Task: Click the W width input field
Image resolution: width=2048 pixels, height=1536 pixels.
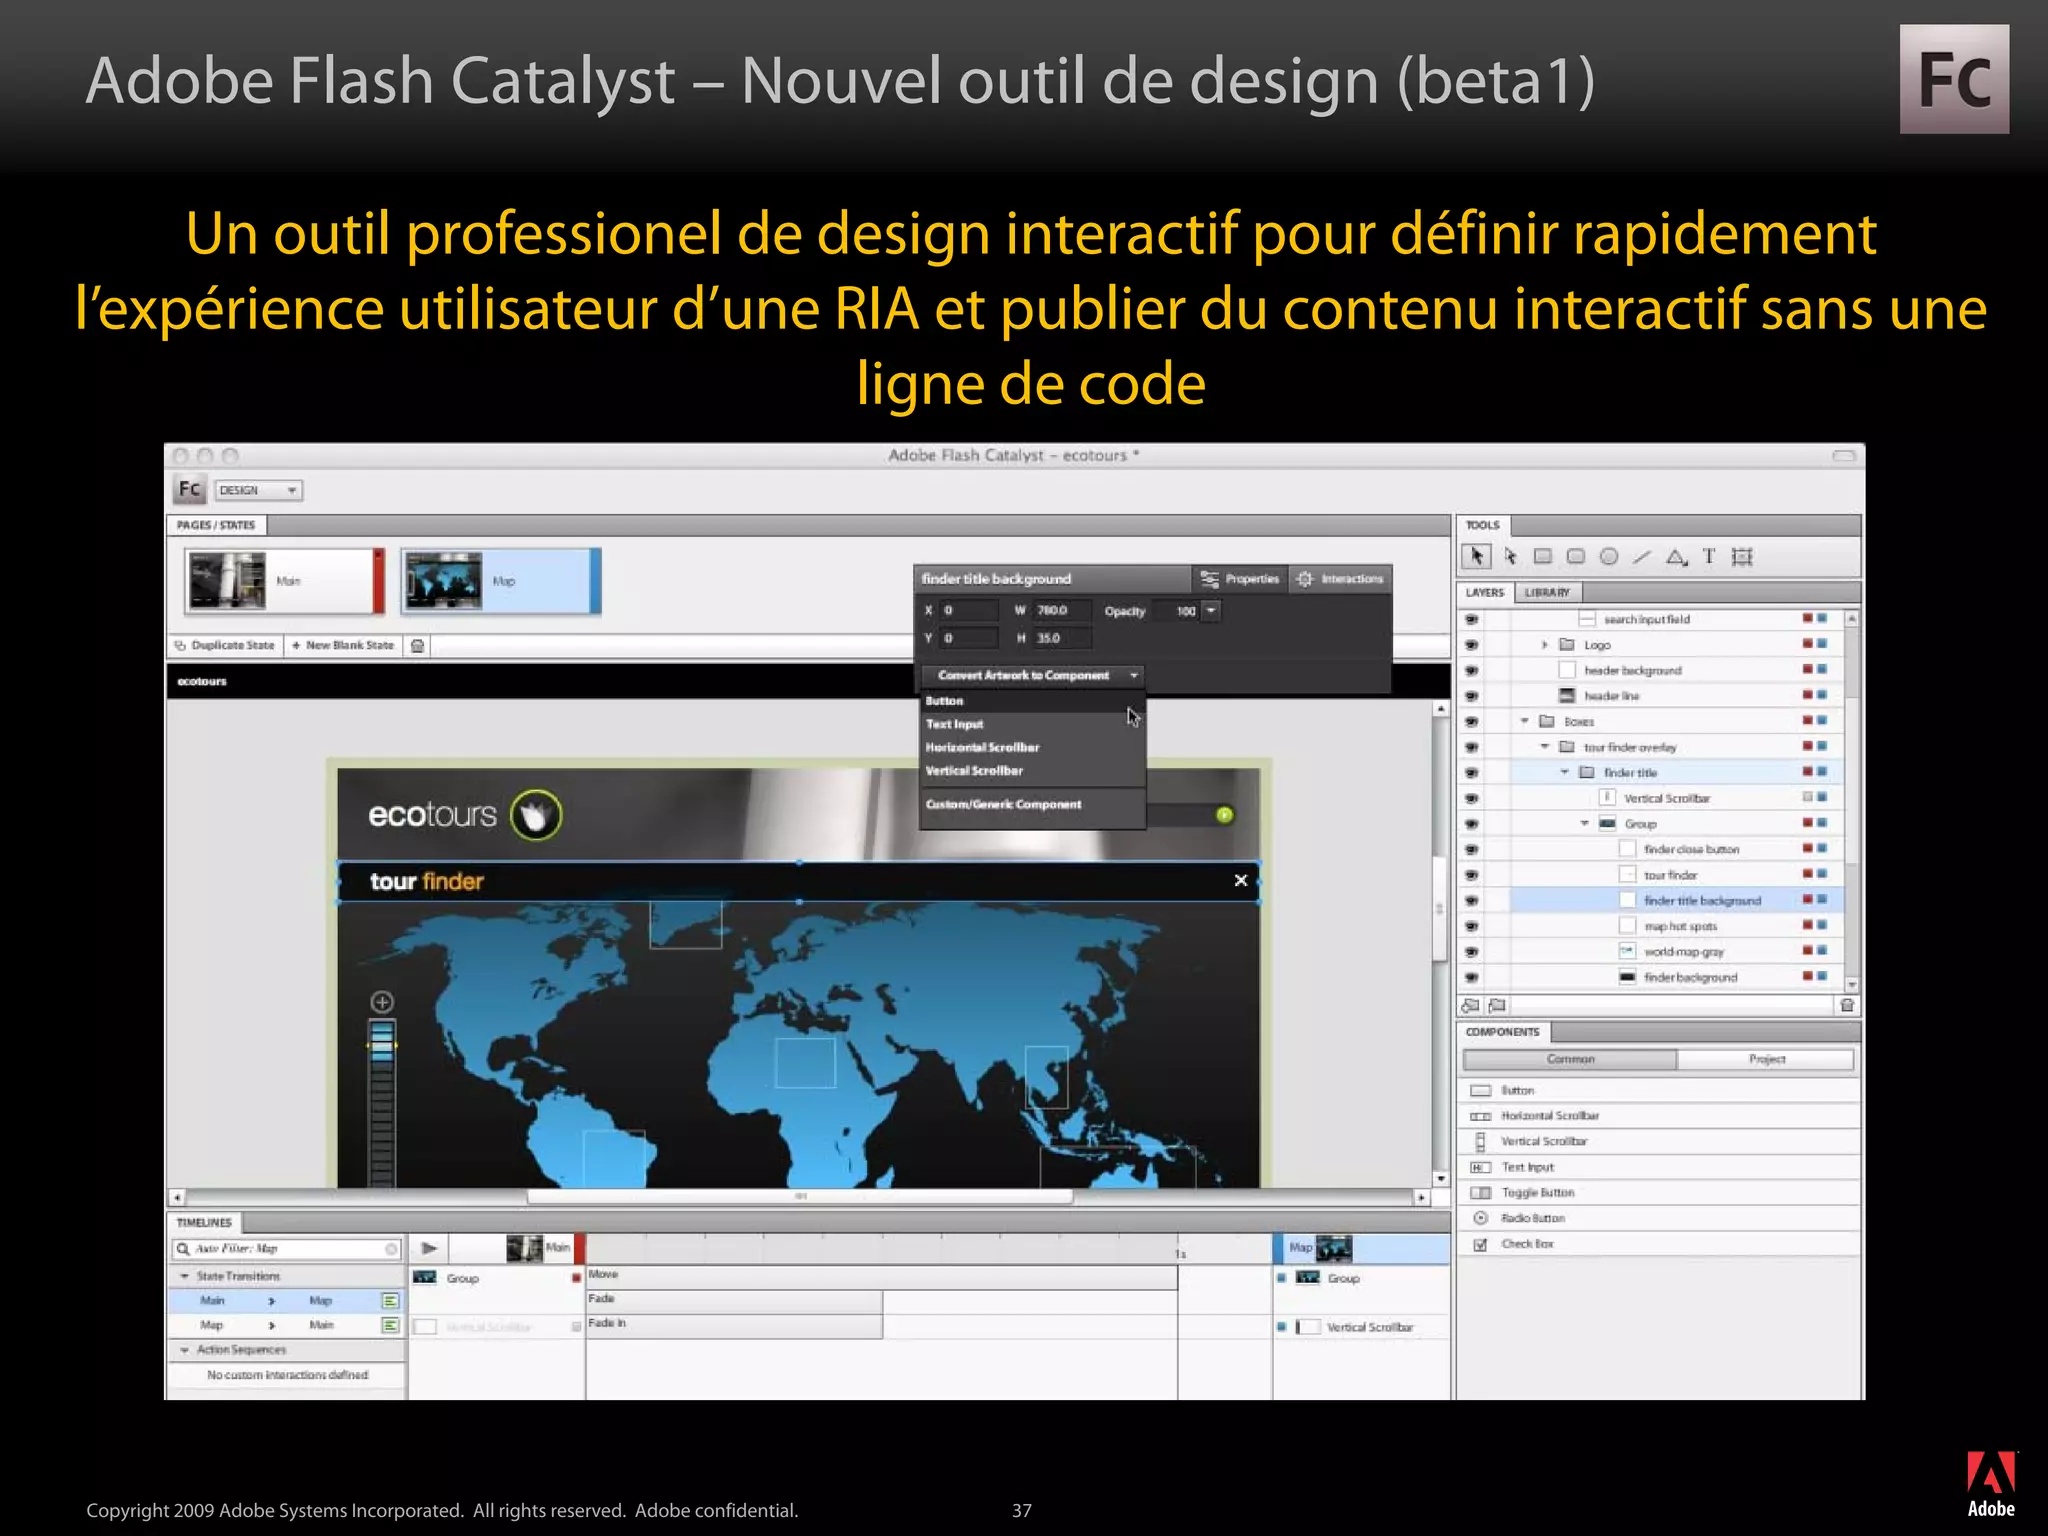Action: (1063, 610)
